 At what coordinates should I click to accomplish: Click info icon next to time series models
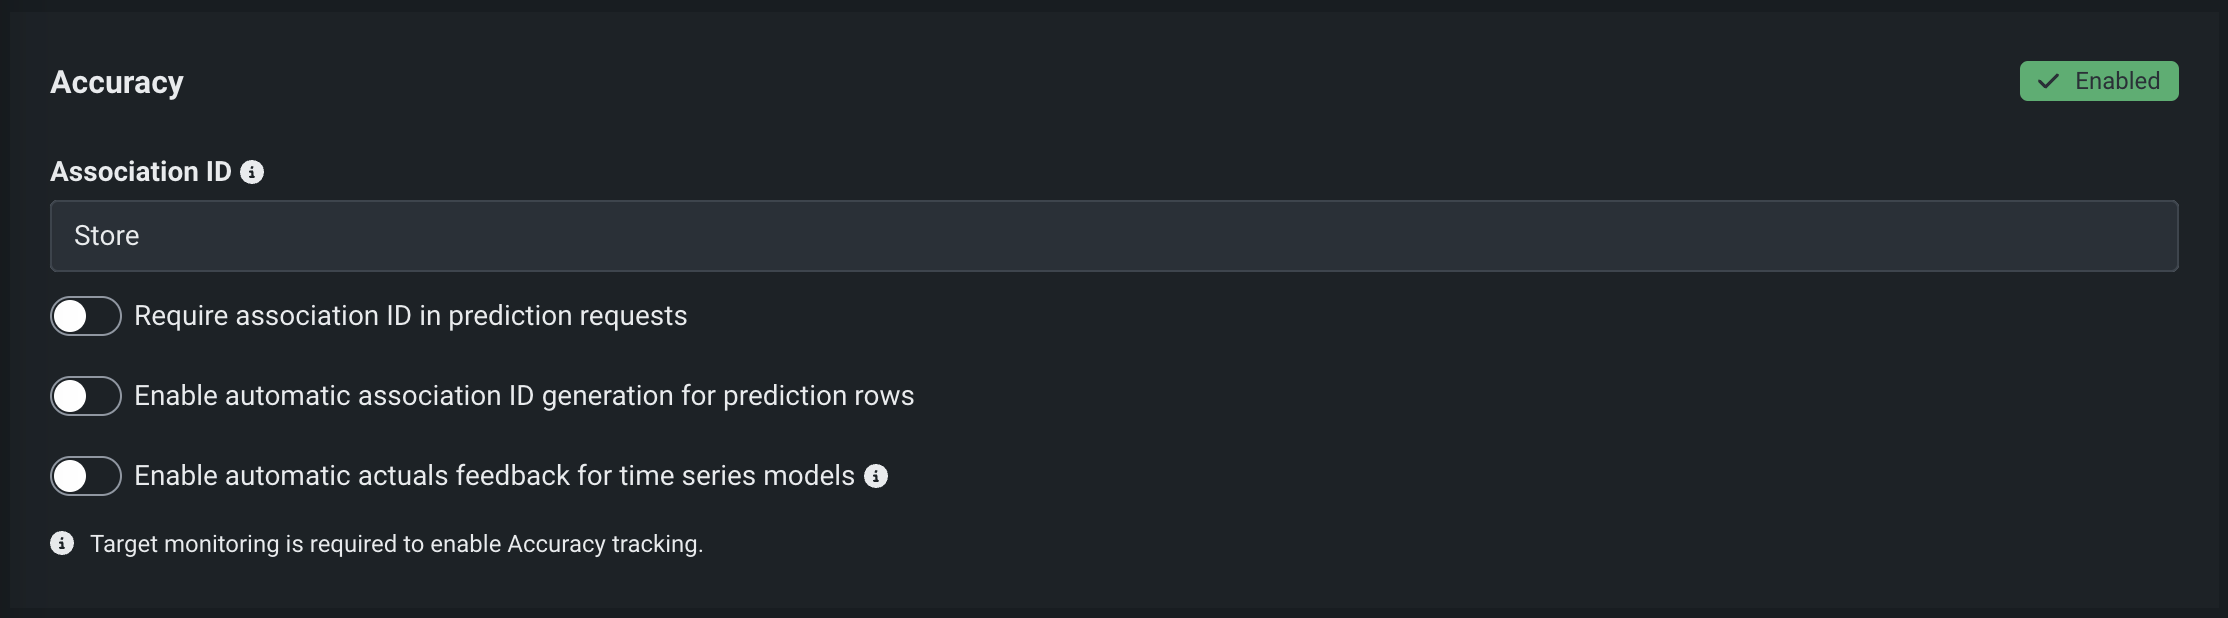(876, 476)
